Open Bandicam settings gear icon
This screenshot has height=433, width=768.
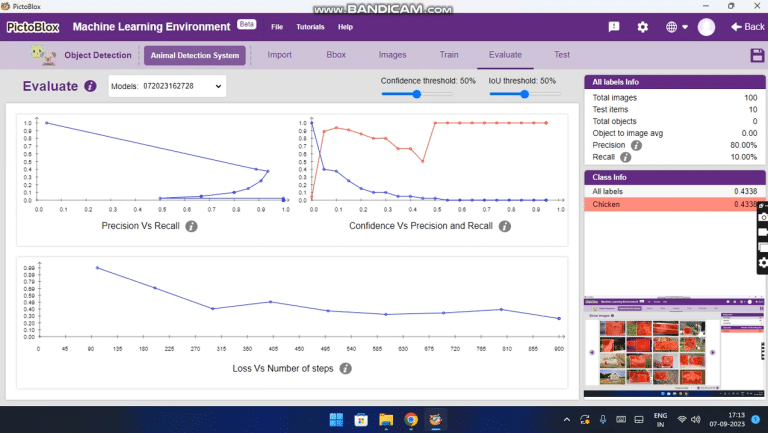[763, 264]
